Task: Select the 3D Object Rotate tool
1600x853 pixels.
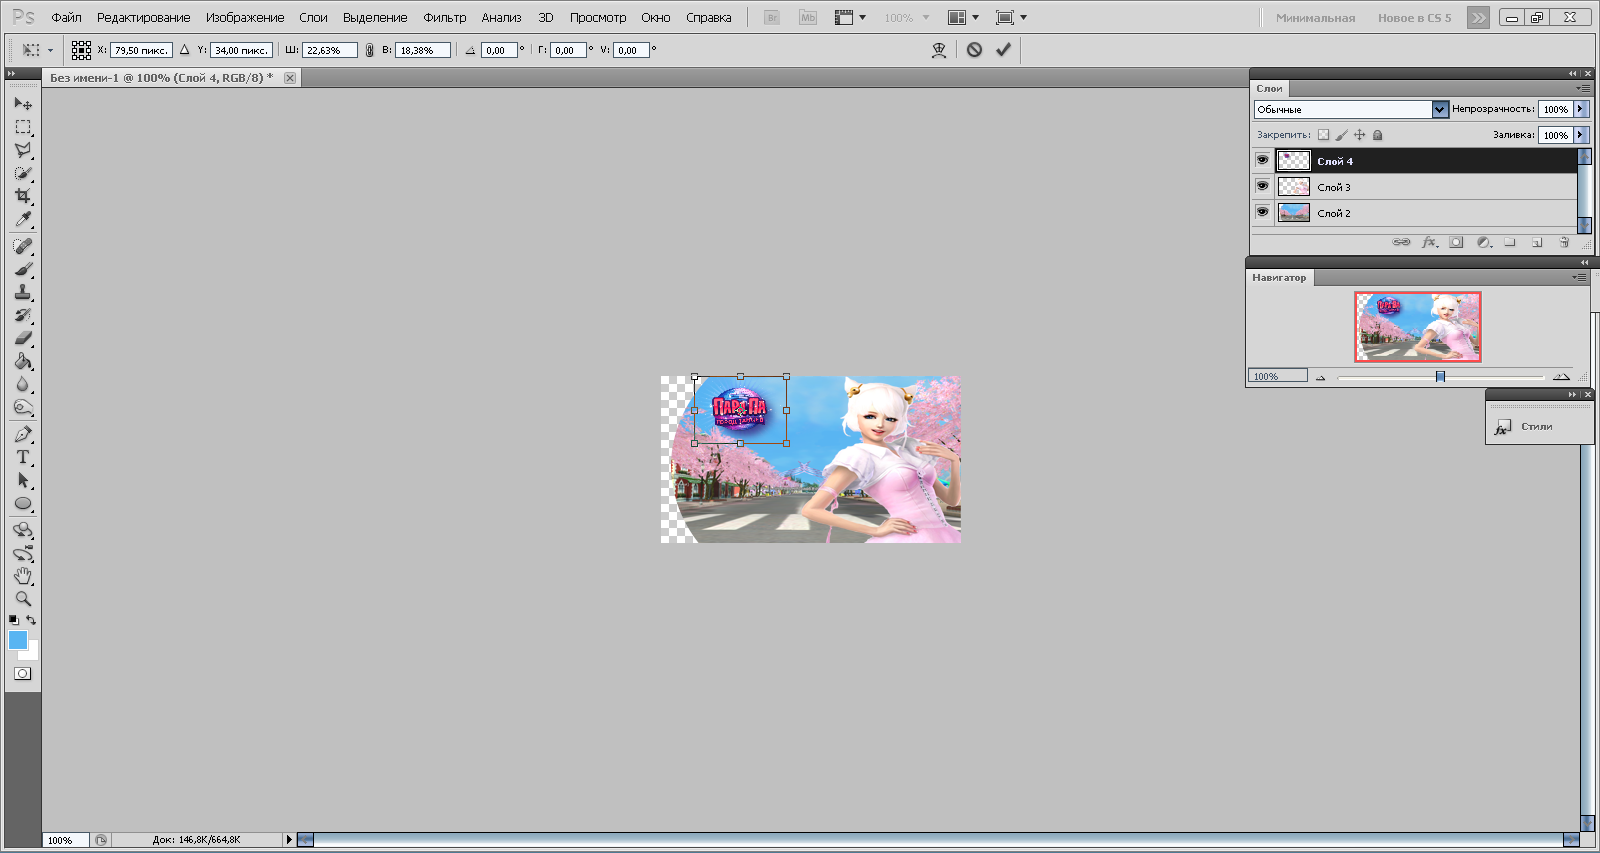Action: (x=23, y=530)
